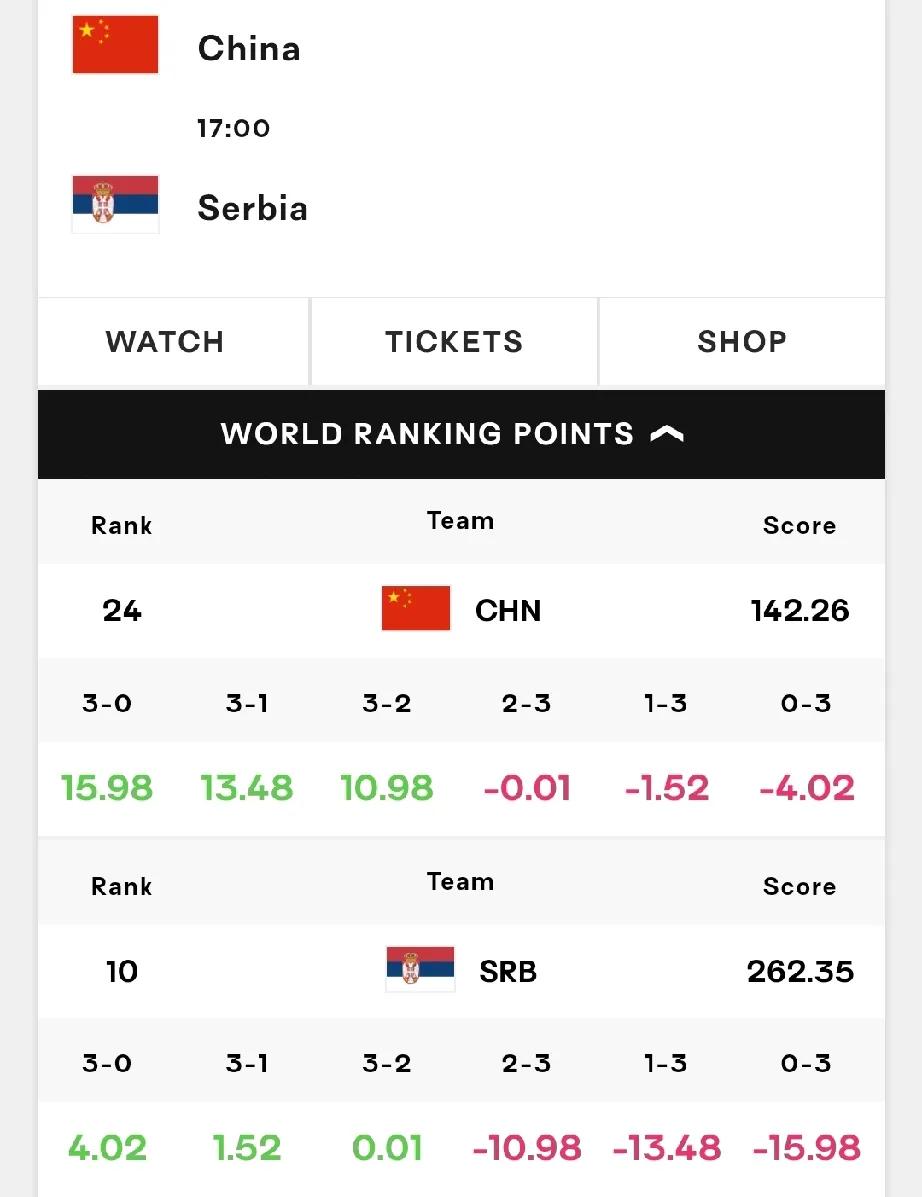Open the TICKETS tab
The width and height of the screenshot is (922, 1197).
(454, 342)
